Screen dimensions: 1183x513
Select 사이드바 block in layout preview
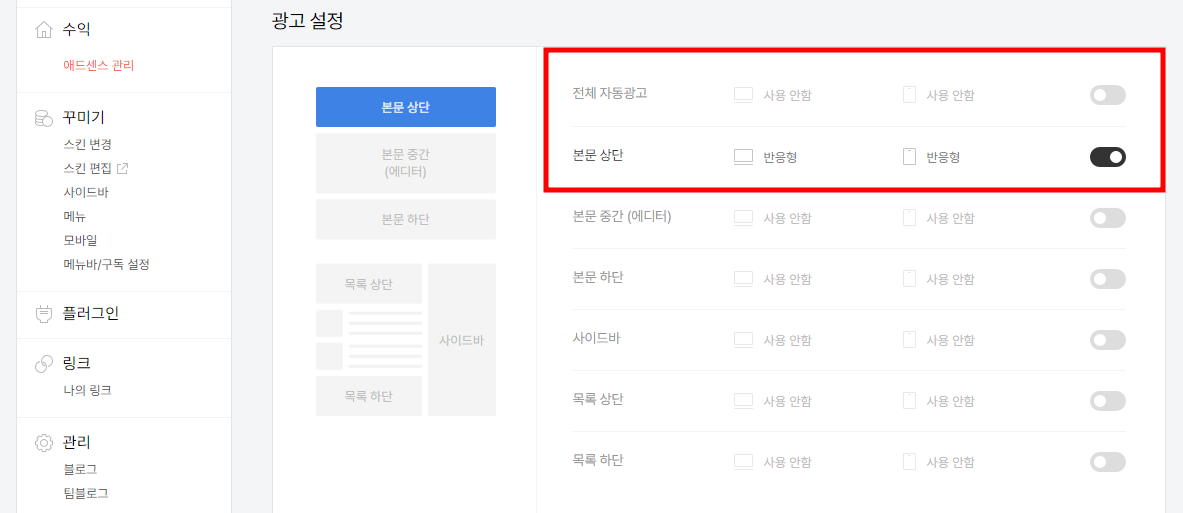point(462,339)
